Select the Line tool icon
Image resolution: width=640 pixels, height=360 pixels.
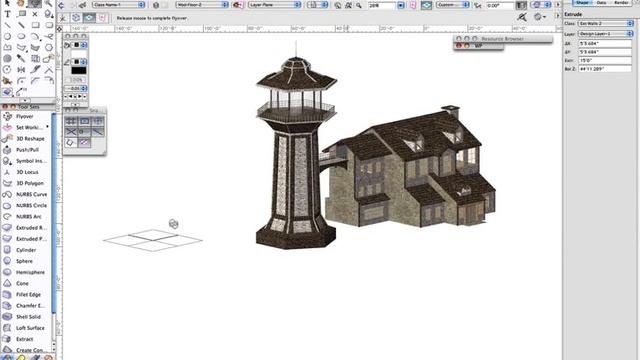point(7,25)
